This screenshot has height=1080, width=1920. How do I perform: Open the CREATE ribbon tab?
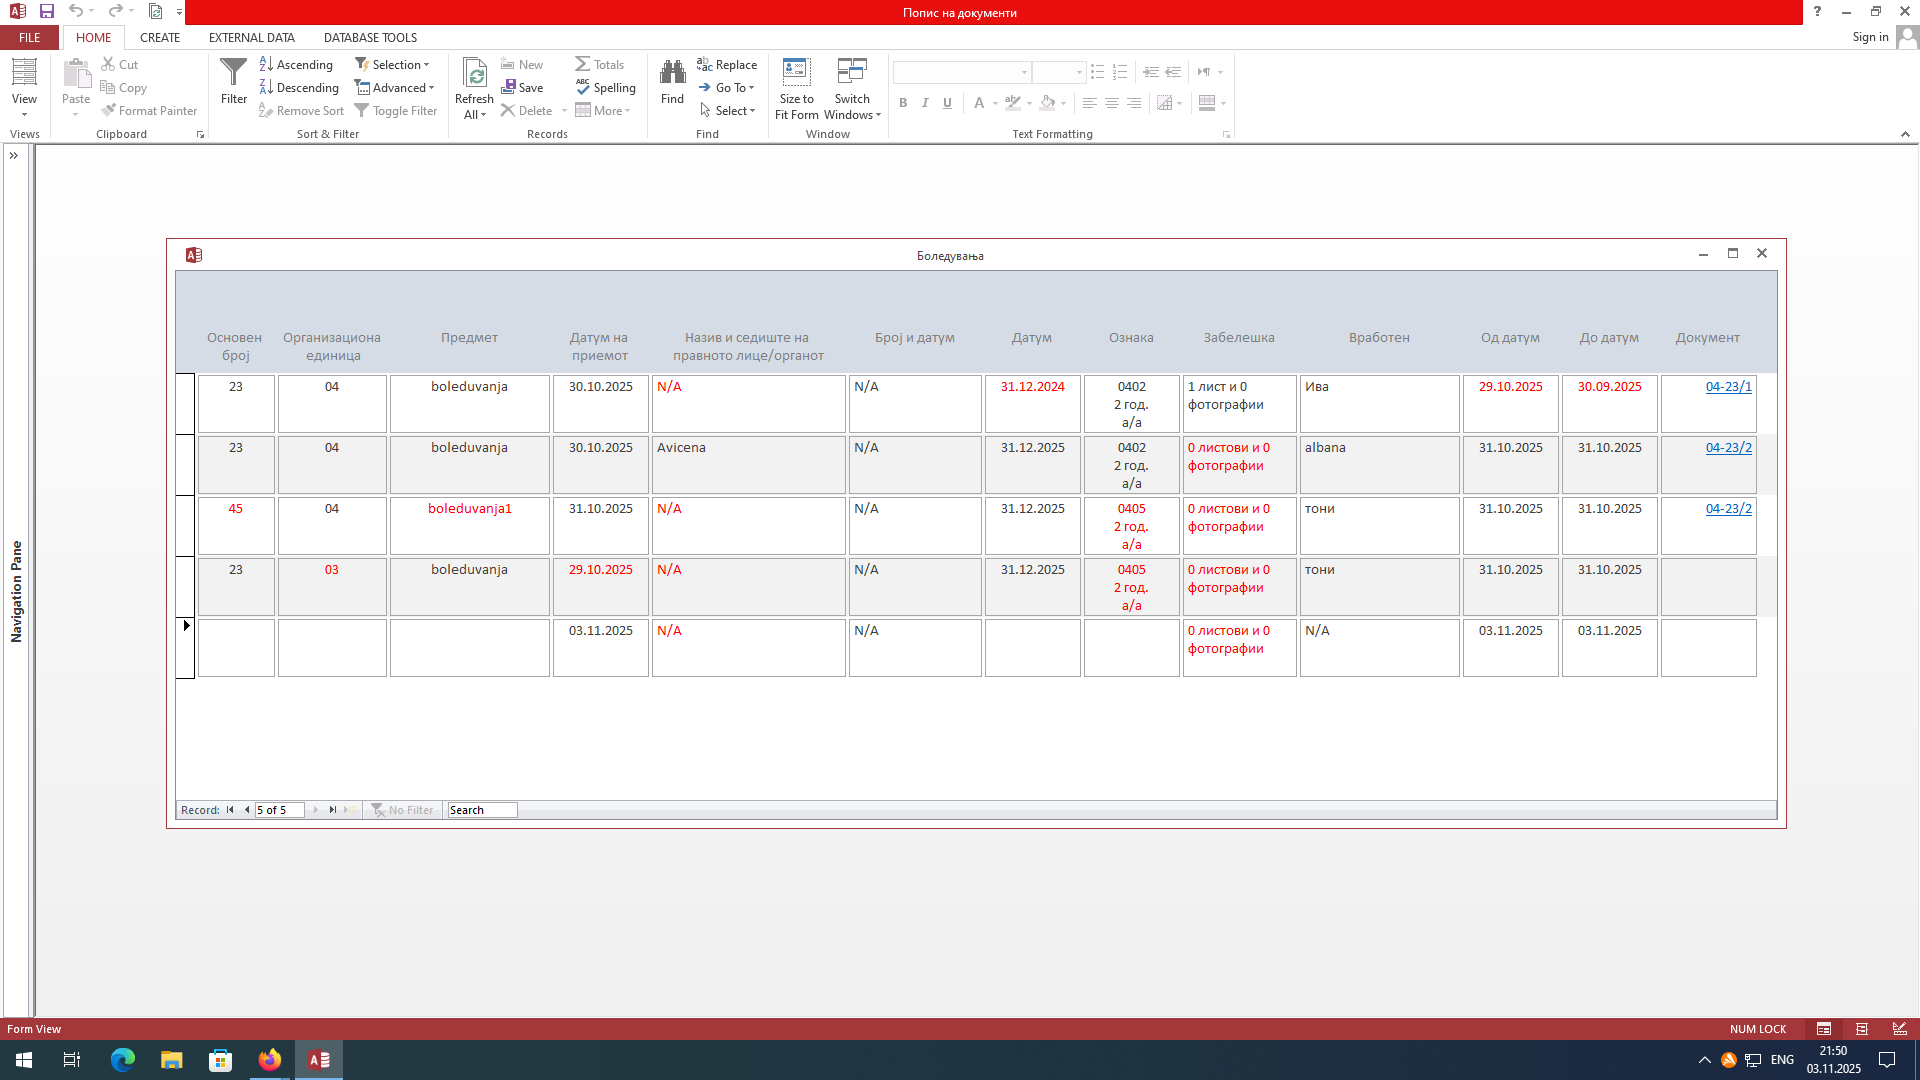pyautogui.click(x=160, y=38)
